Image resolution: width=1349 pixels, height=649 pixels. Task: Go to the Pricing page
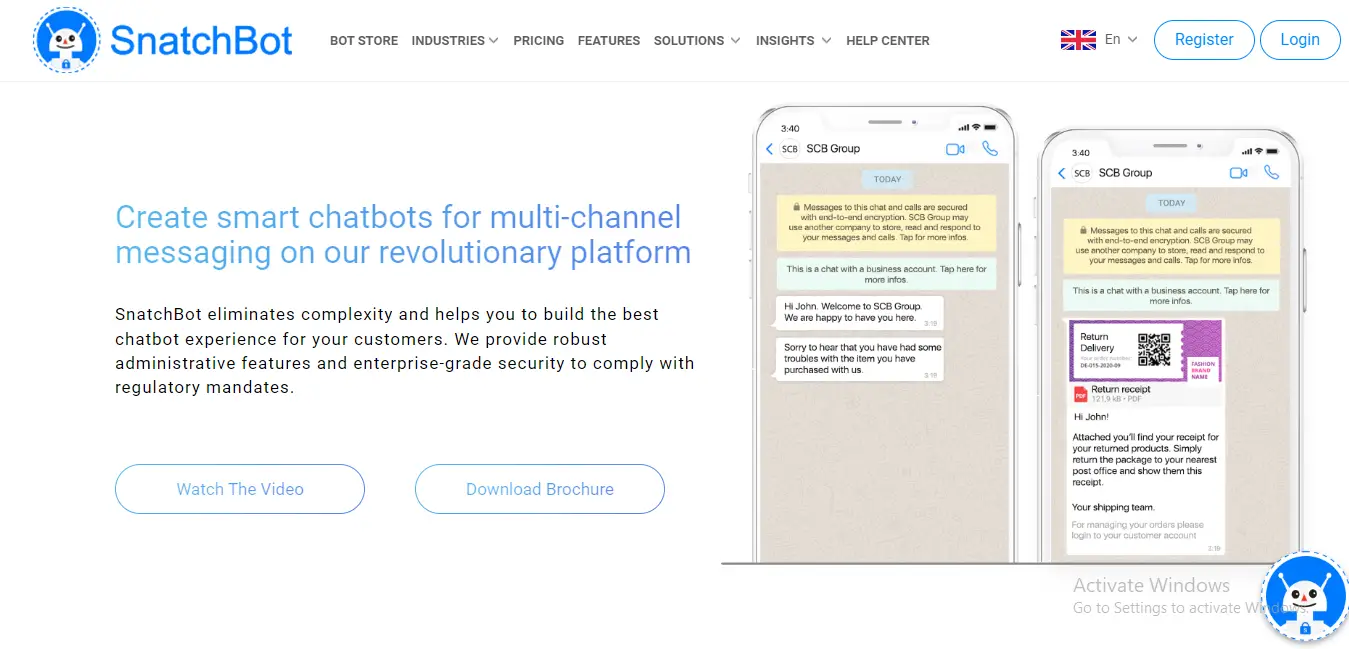[539, 41]
